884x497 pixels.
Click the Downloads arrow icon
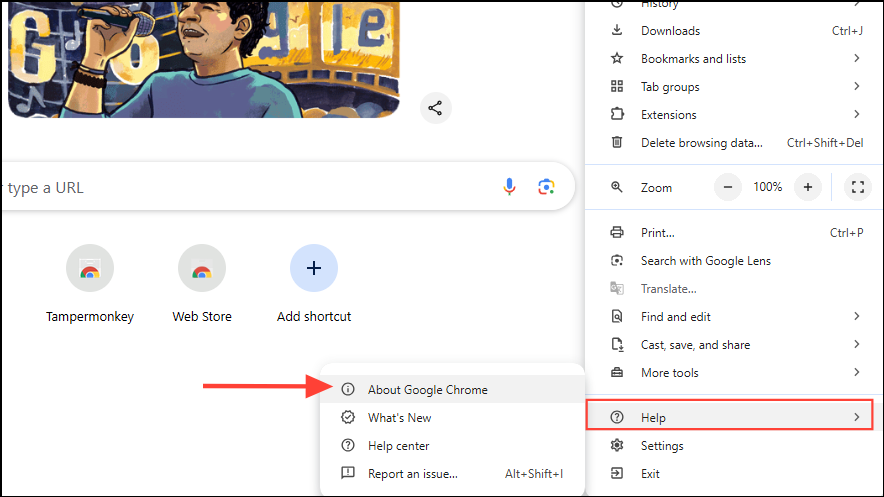pyautogui.click(x=617, y=30)
